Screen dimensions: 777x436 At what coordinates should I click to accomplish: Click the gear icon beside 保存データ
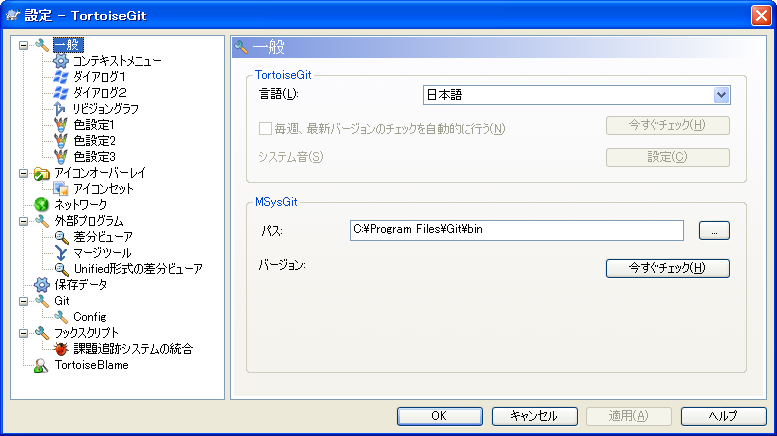click(42, 285)
